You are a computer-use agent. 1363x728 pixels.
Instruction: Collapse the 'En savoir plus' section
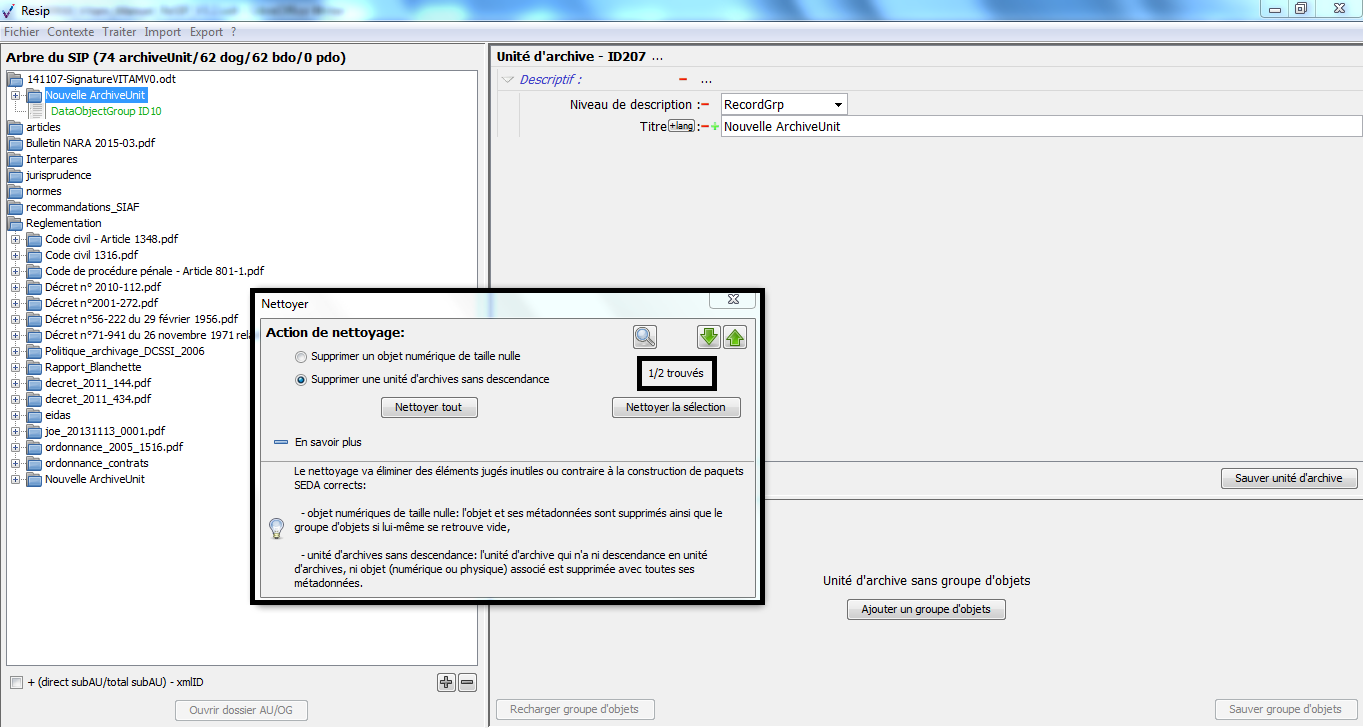pyautogui.click(x=281, y=442)
